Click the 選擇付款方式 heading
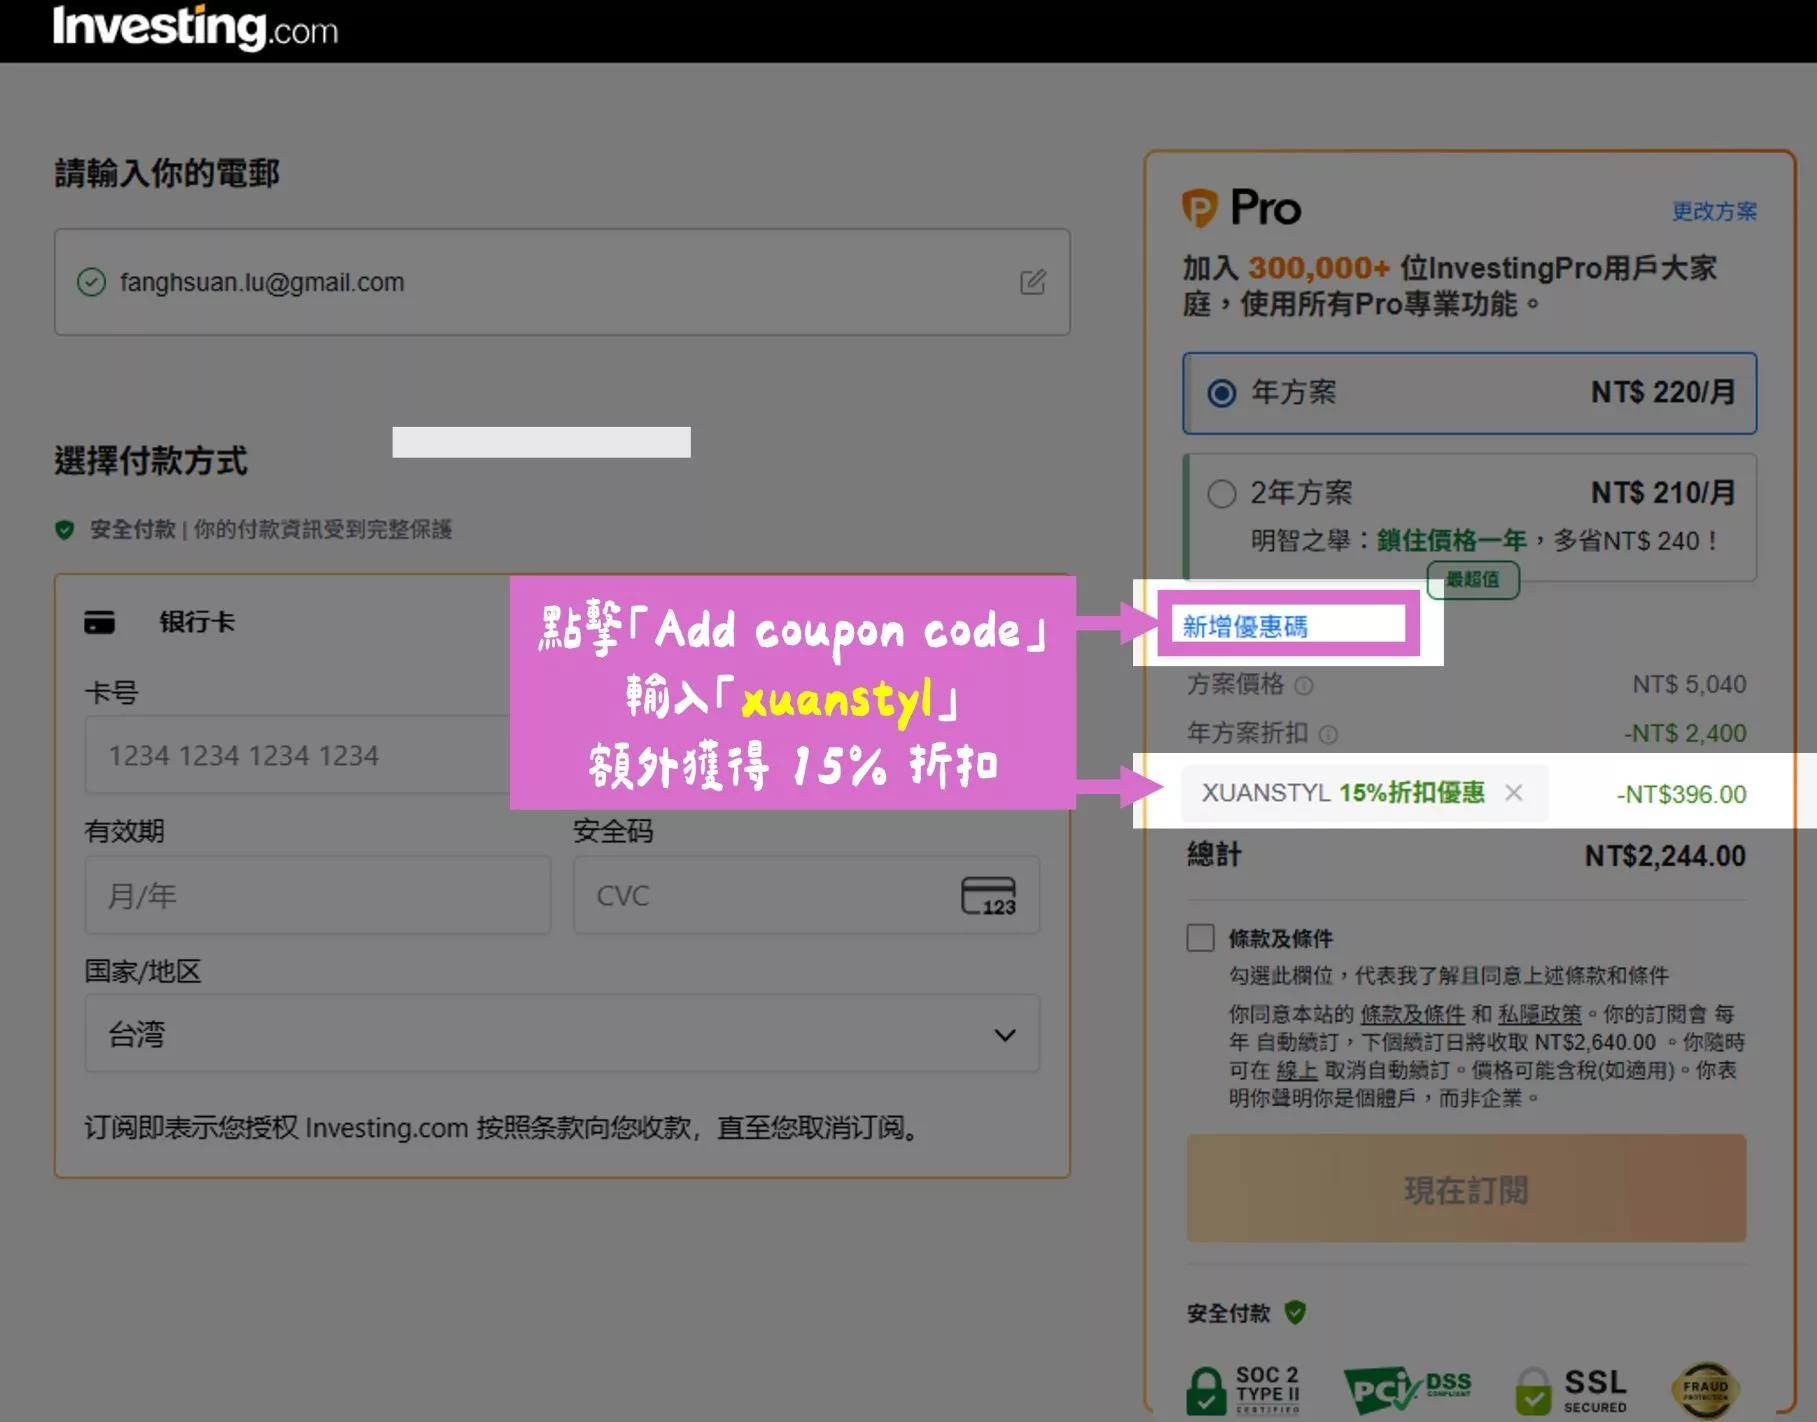Screen dimensions: 1817x1422 150,461
